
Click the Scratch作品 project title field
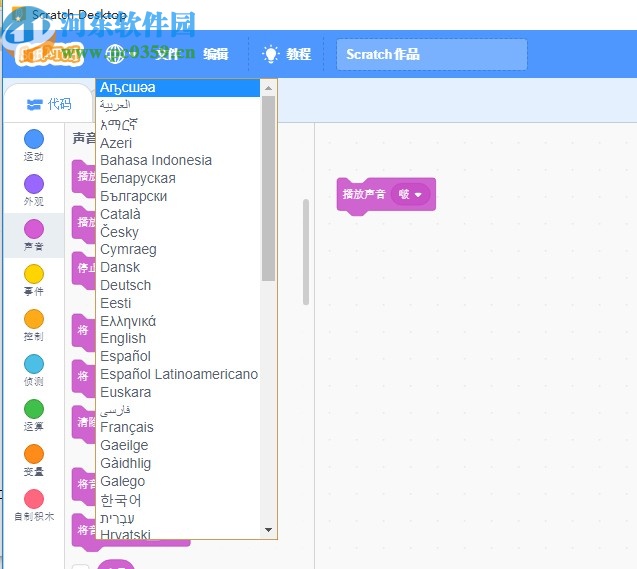pyautogui.click(x=432, y=54)
